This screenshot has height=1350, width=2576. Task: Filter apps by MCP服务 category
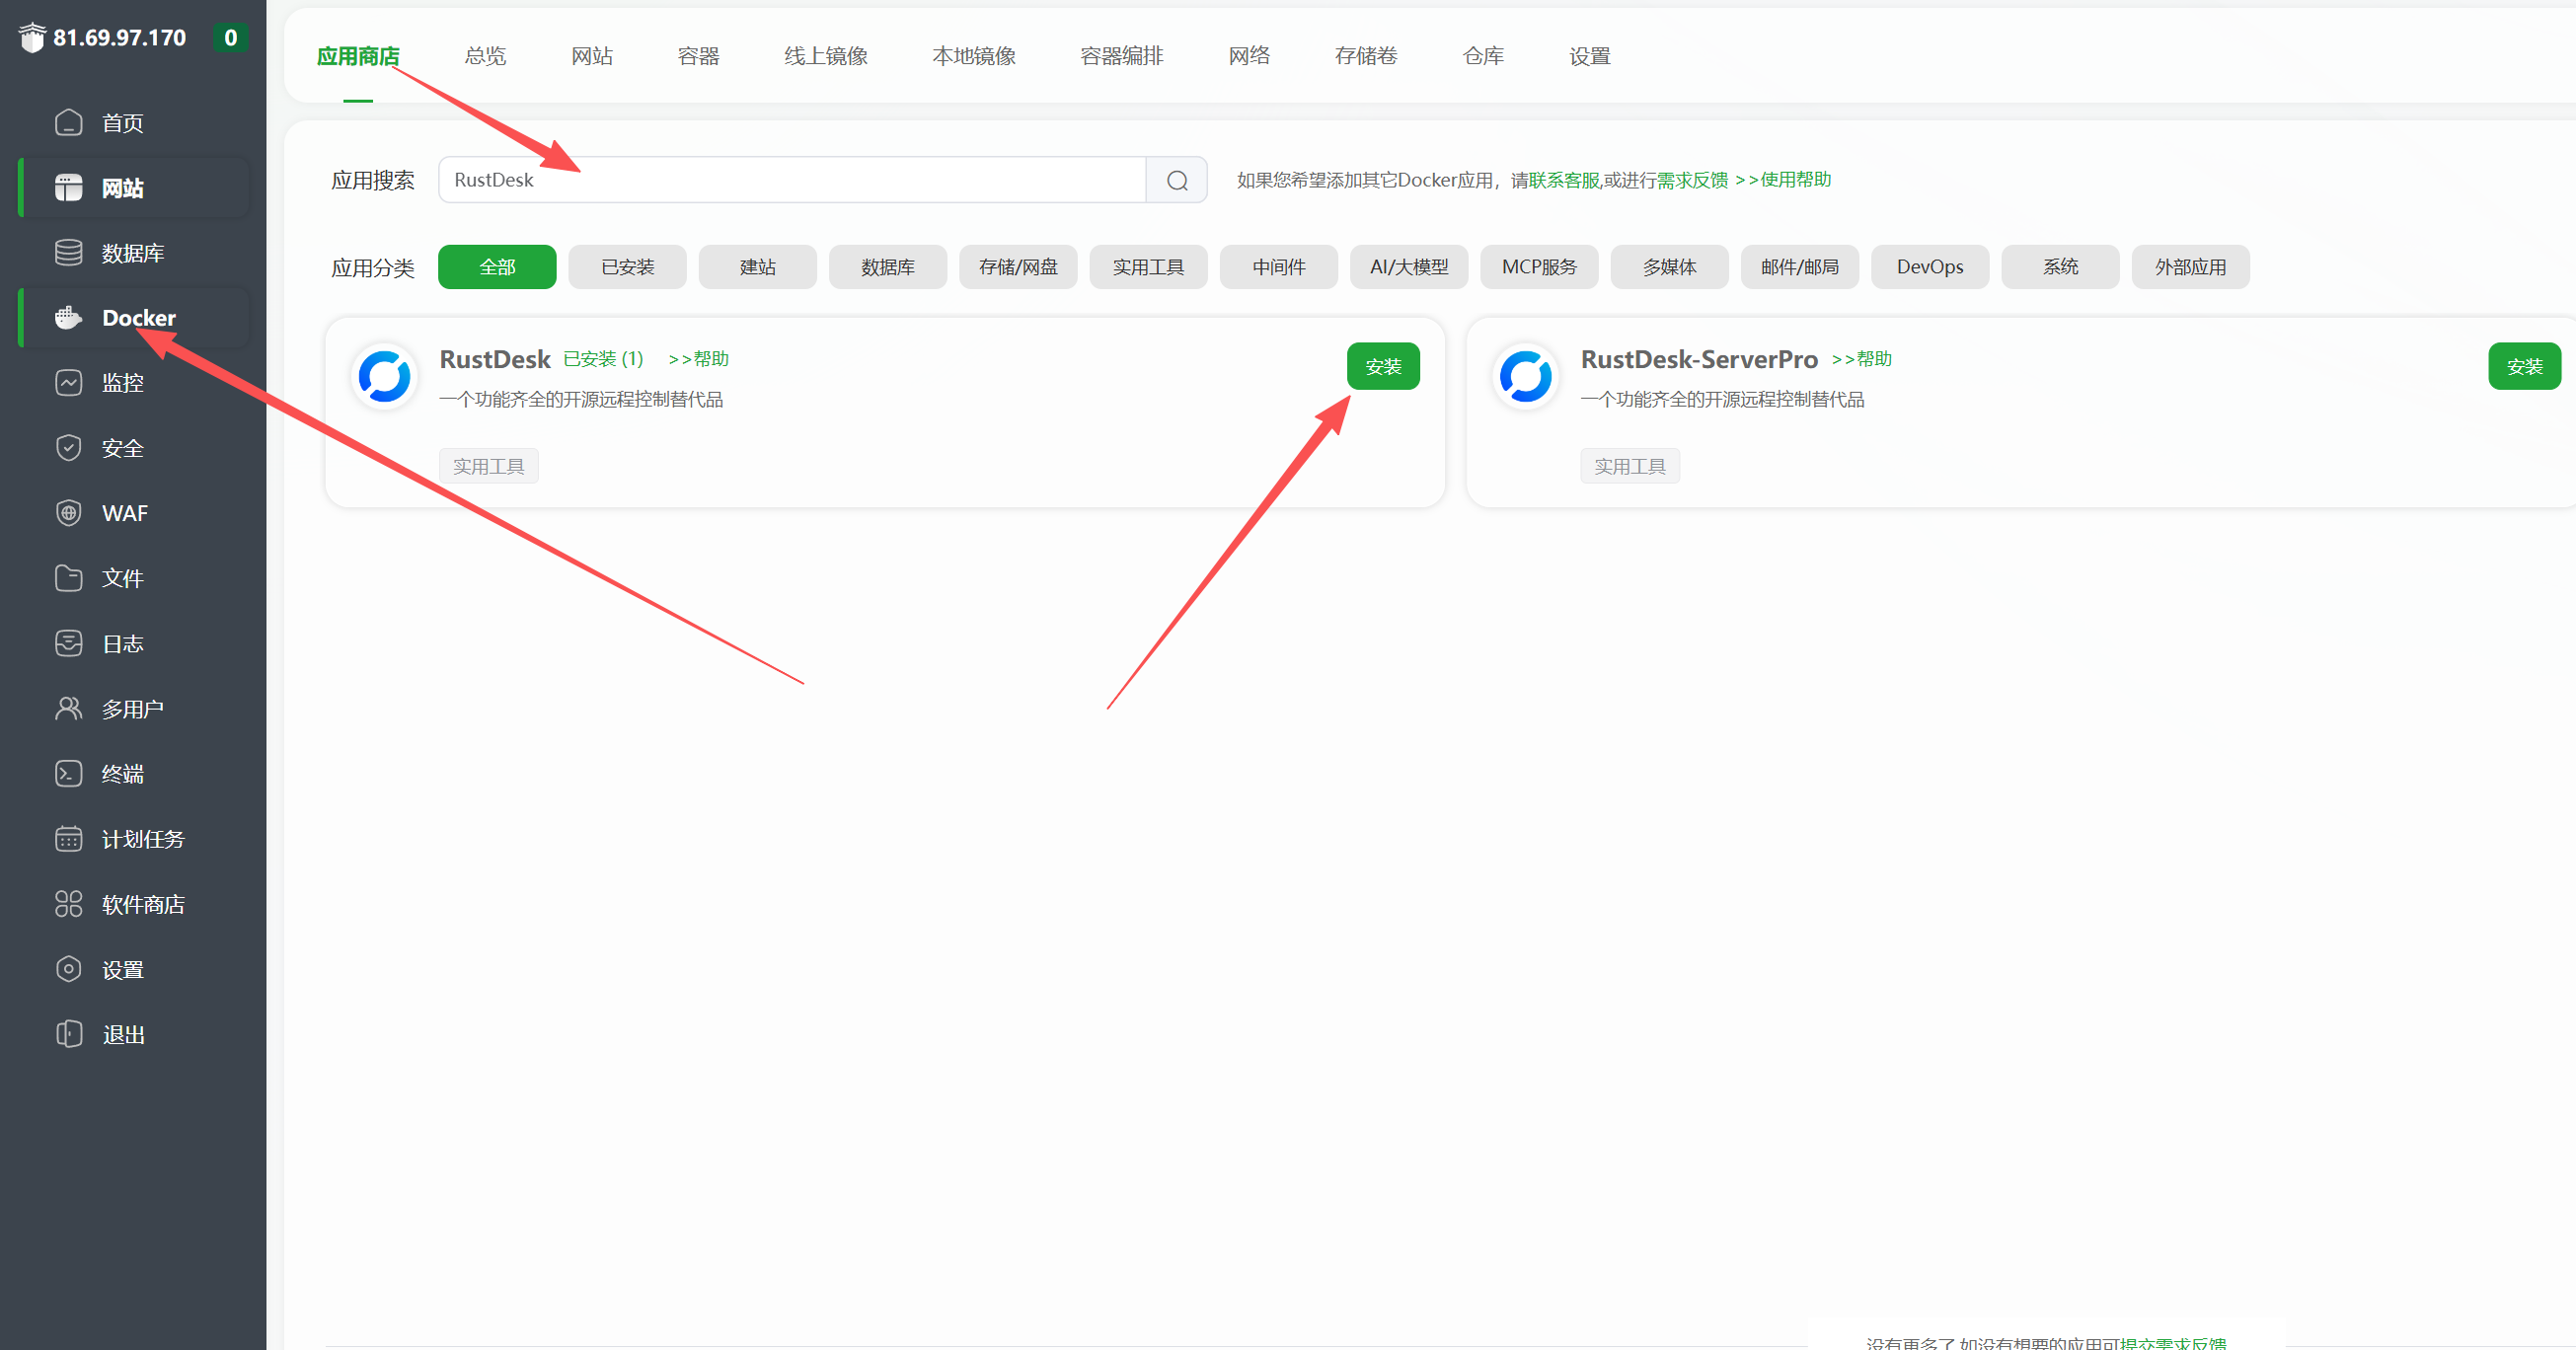click(1539, 267)
